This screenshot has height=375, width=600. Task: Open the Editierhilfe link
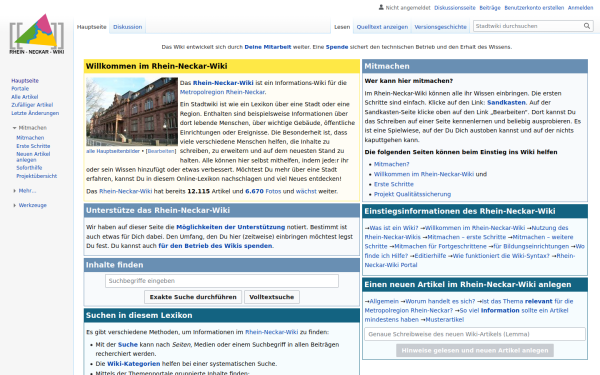tap(430, 256)
